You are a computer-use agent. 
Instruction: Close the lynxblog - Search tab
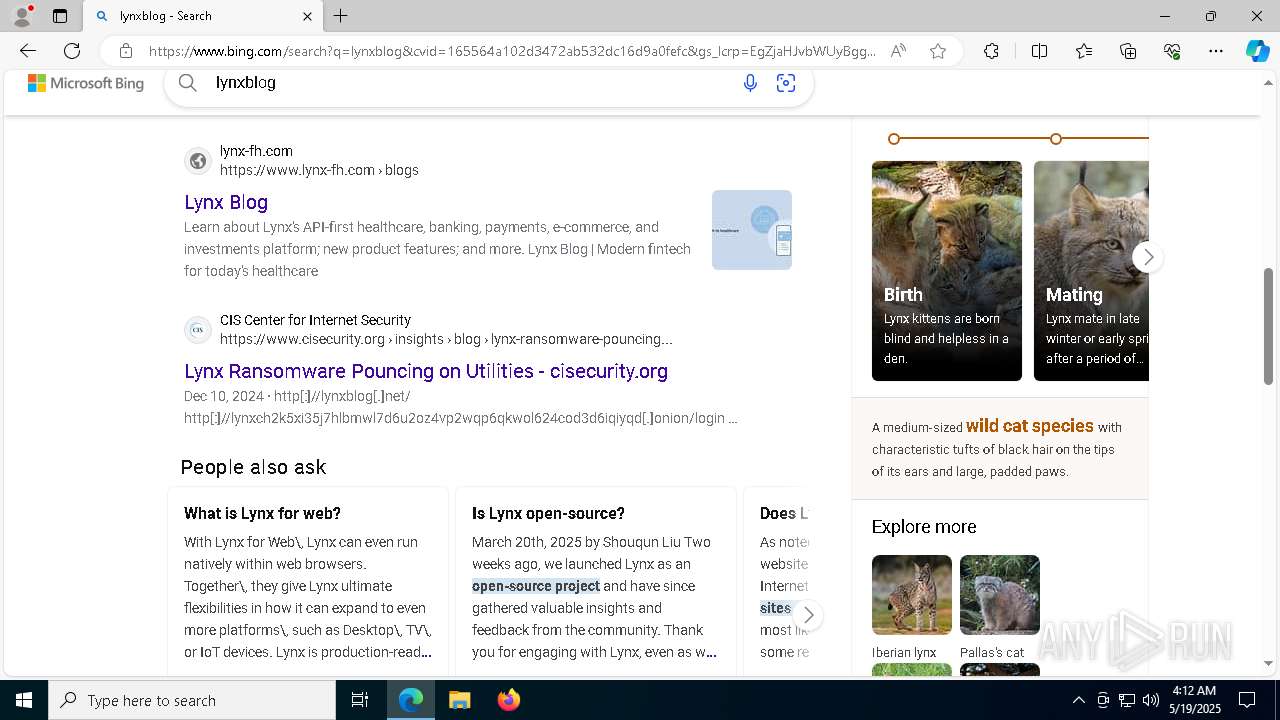[307, 16]
